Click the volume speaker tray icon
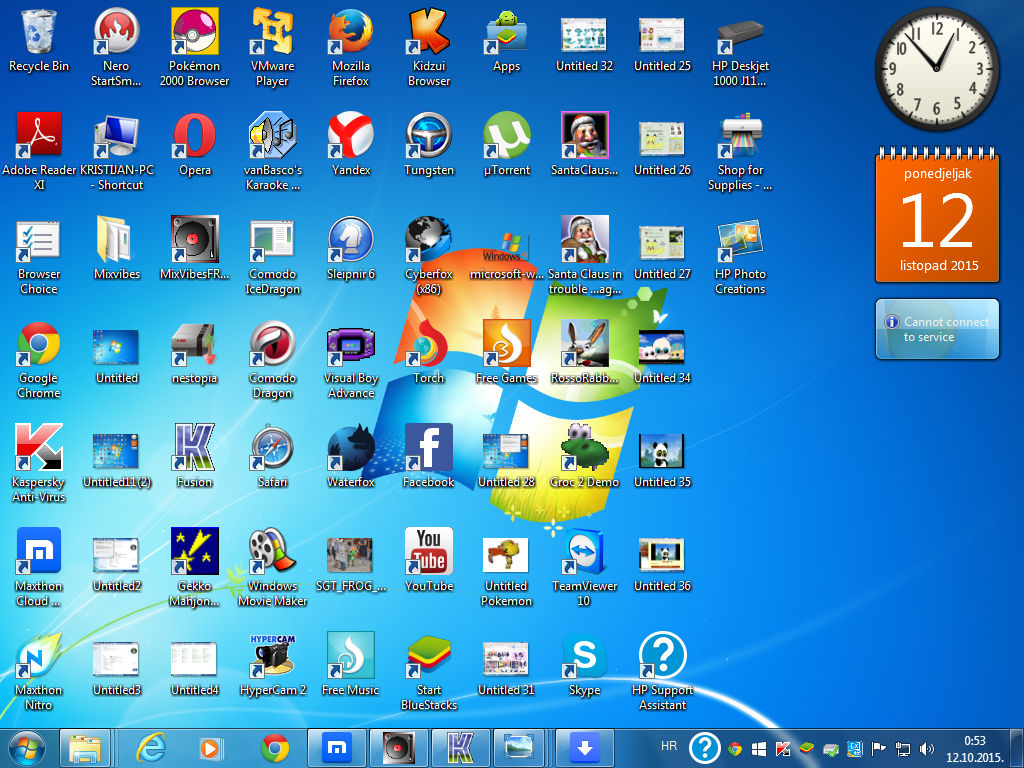1024x768 pixels. pos(927,748)
